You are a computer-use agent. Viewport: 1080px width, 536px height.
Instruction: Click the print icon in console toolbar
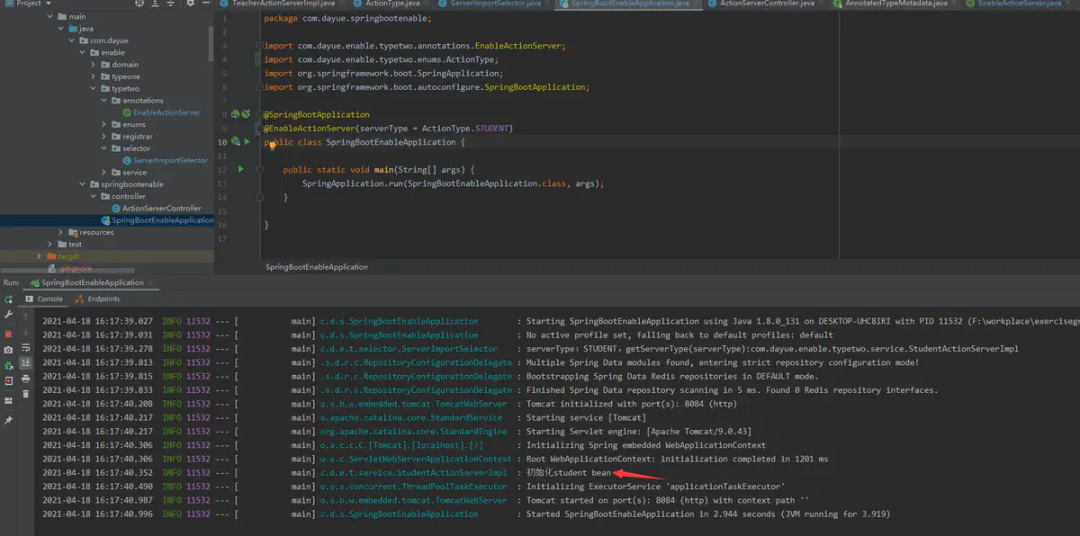point(26,379)
